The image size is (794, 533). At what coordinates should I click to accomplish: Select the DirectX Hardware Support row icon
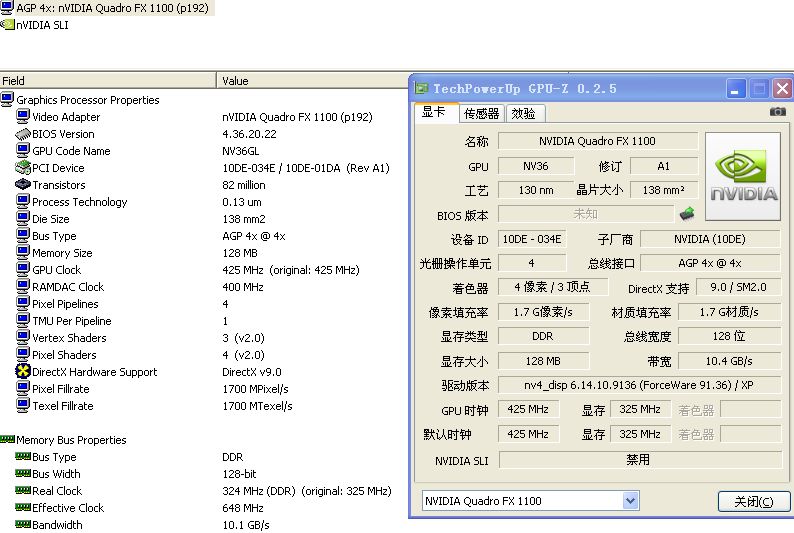point(23,372)
